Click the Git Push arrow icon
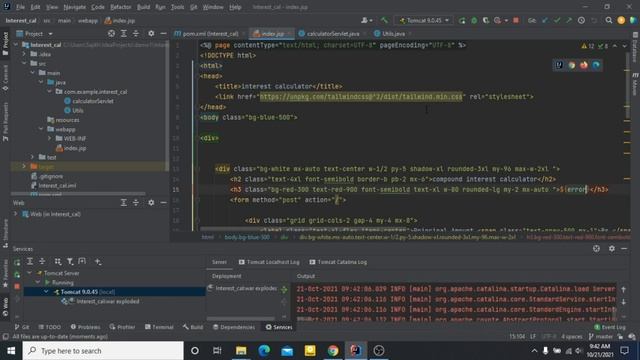This screenshot has height=360, width=640. click(569, 20)
